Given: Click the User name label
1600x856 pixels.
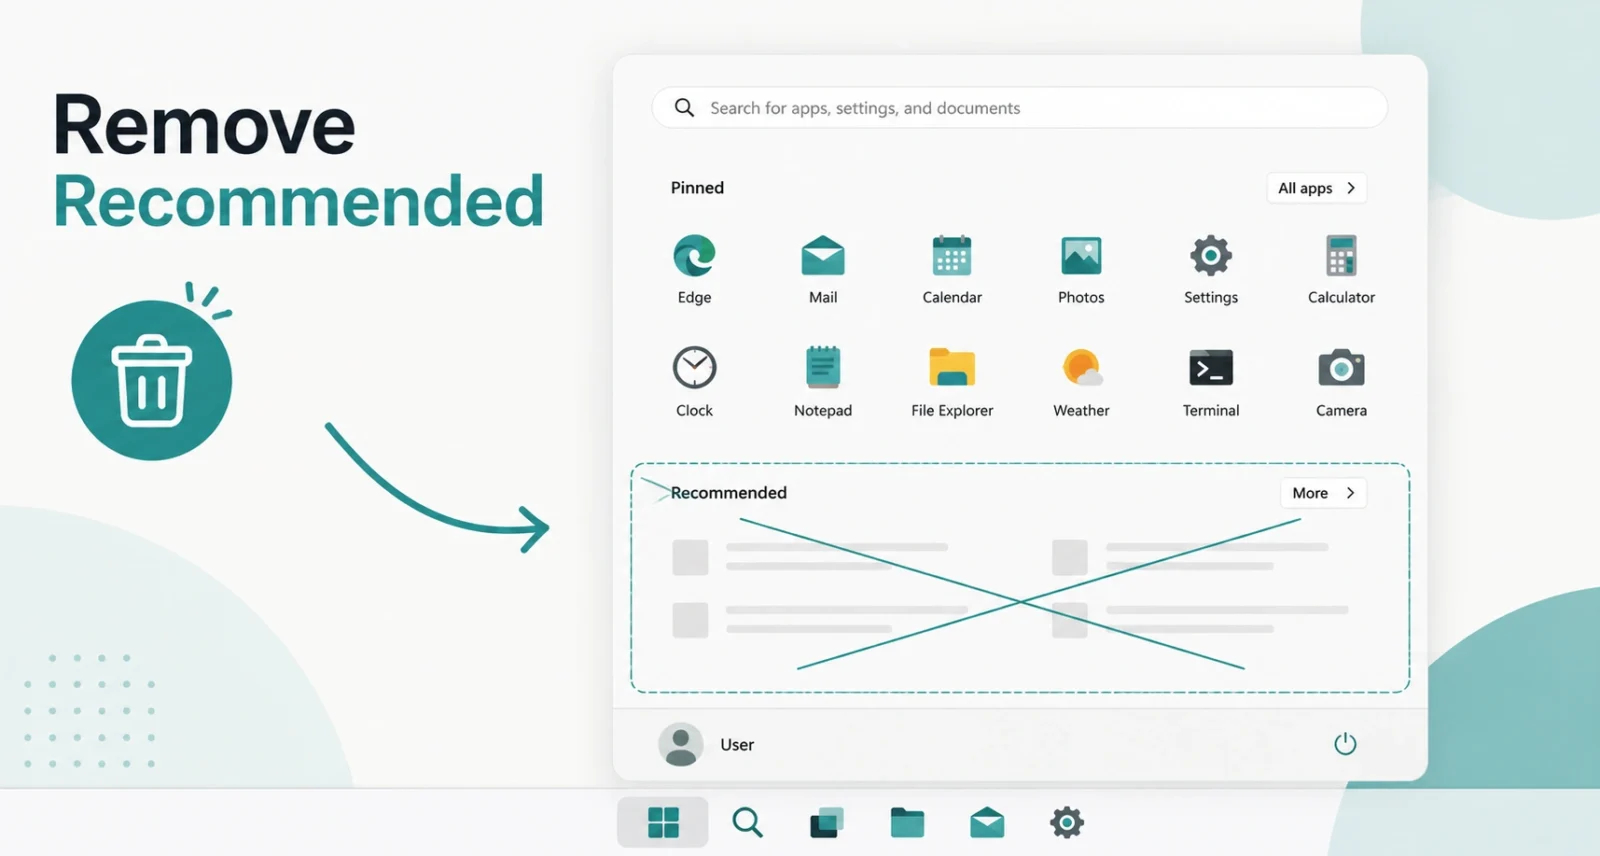Looking at the screenshot, I should pyautogui.click(x=737, y=745).
